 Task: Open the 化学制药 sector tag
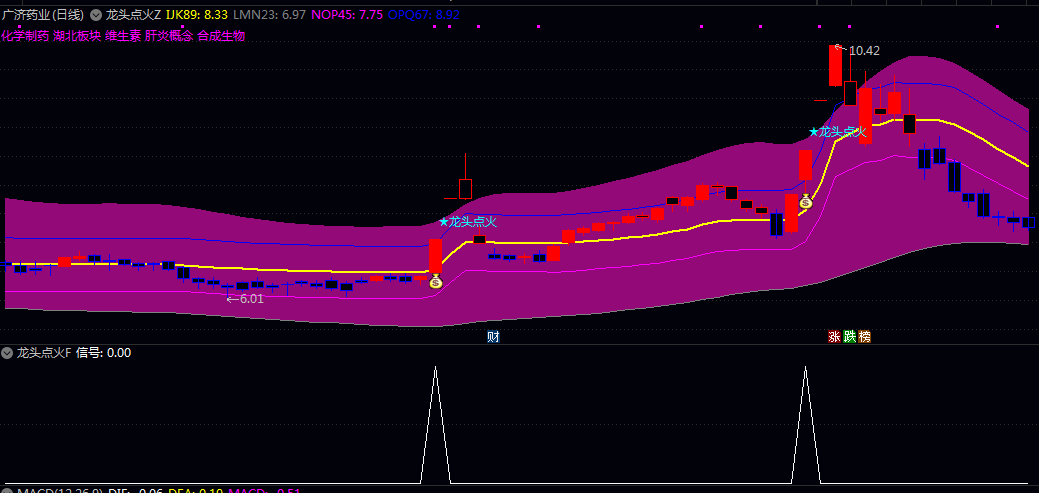25,36
